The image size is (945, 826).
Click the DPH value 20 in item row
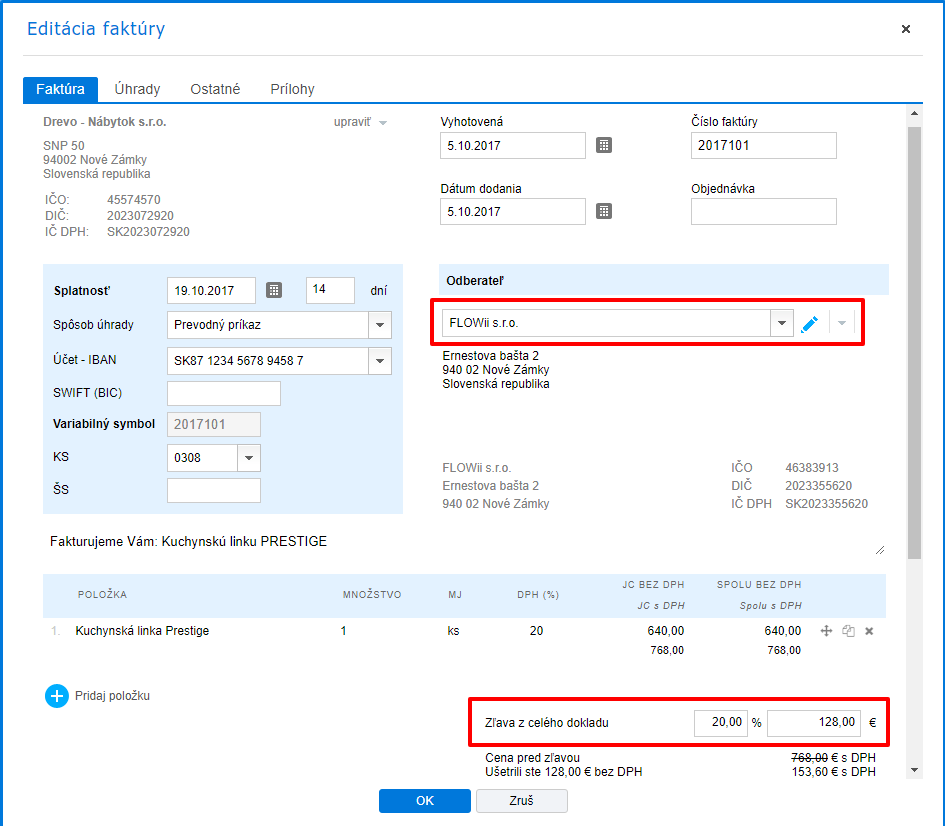pos(536,631)
